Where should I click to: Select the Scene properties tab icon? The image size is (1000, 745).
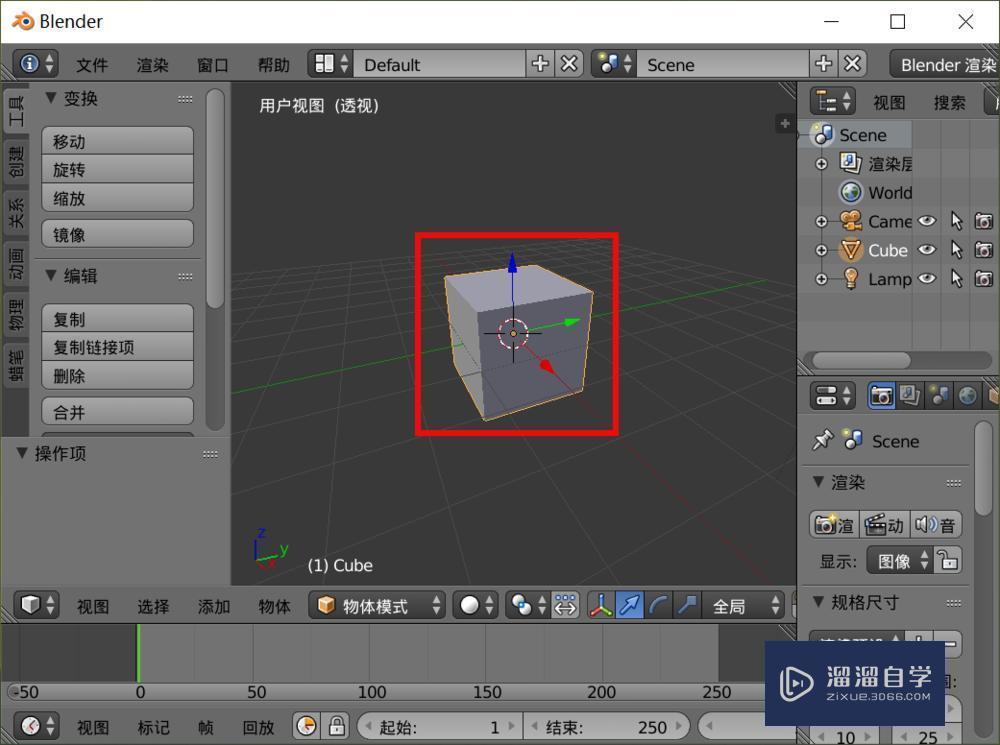[x=939, y=395]
